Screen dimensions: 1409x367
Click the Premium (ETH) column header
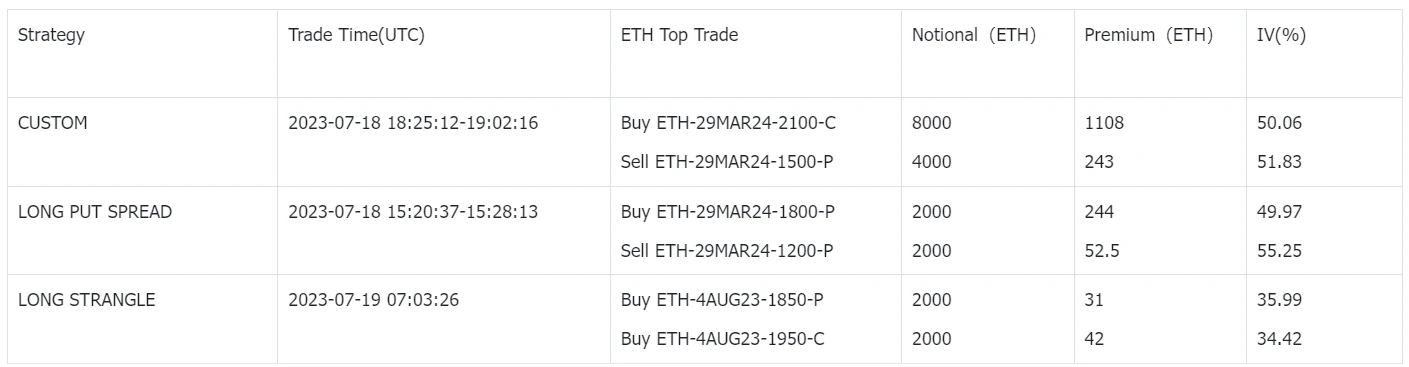tap(1148, 35)
